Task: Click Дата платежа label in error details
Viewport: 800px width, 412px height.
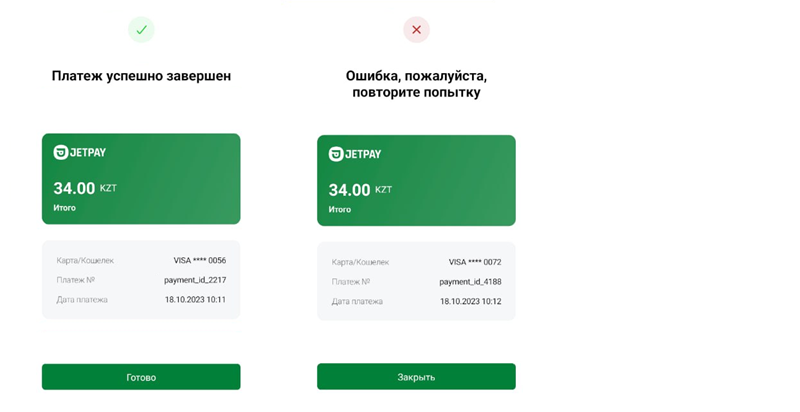Action: (x=357, y=301)
